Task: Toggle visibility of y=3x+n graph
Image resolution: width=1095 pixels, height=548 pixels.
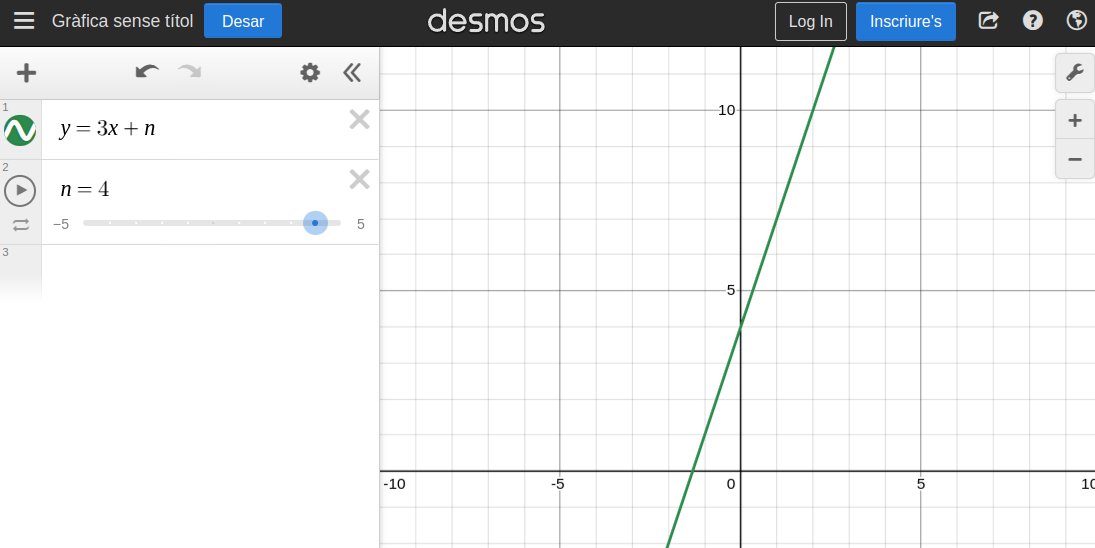Action: point(20,130)
